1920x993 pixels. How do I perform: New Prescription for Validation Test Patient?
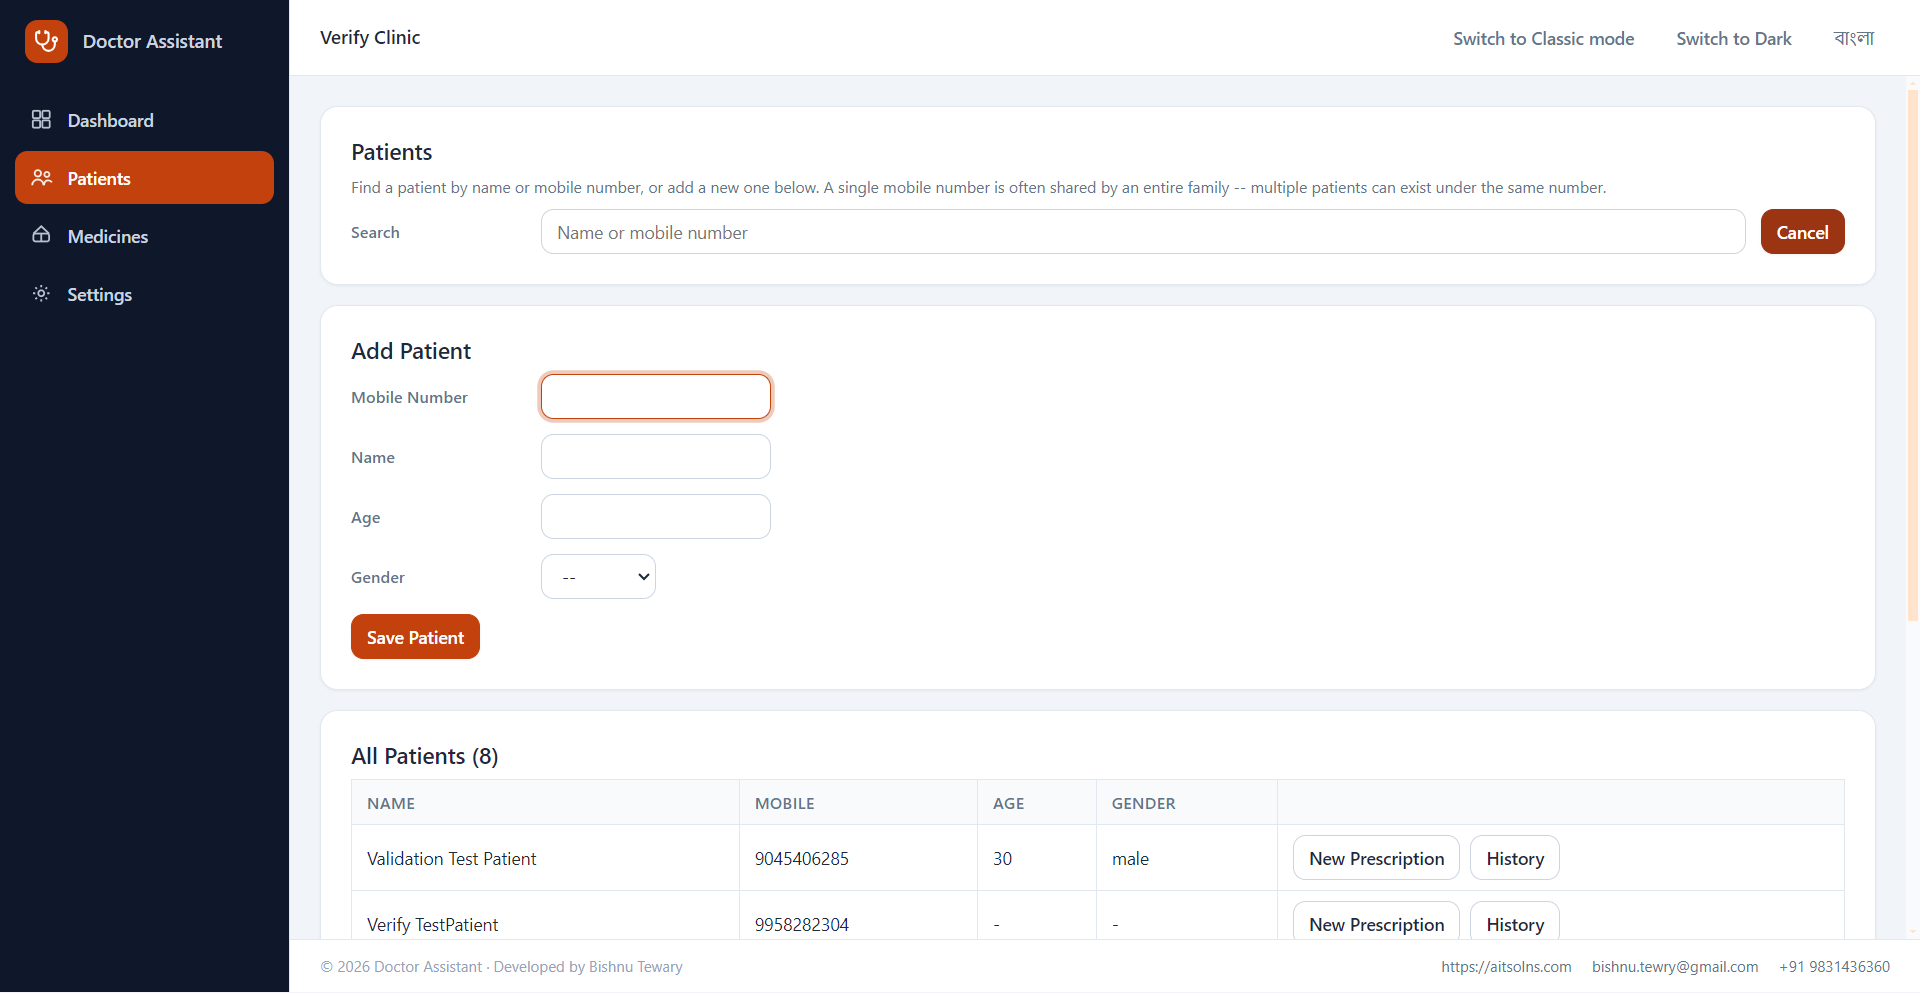point(1376,858)
